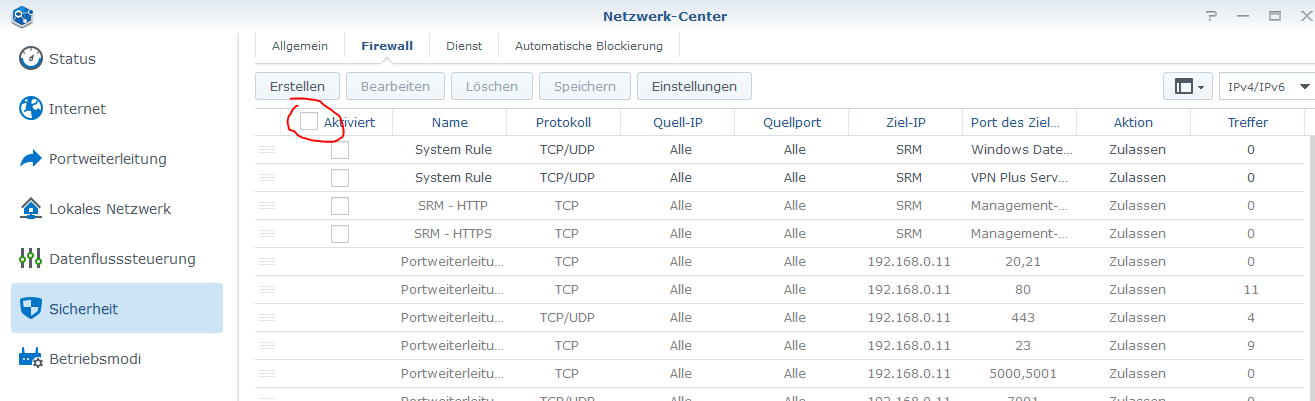1315x401 pixels.
Task: Click the Lokales Netzwerk house icon
Action: tap(31, 209)
